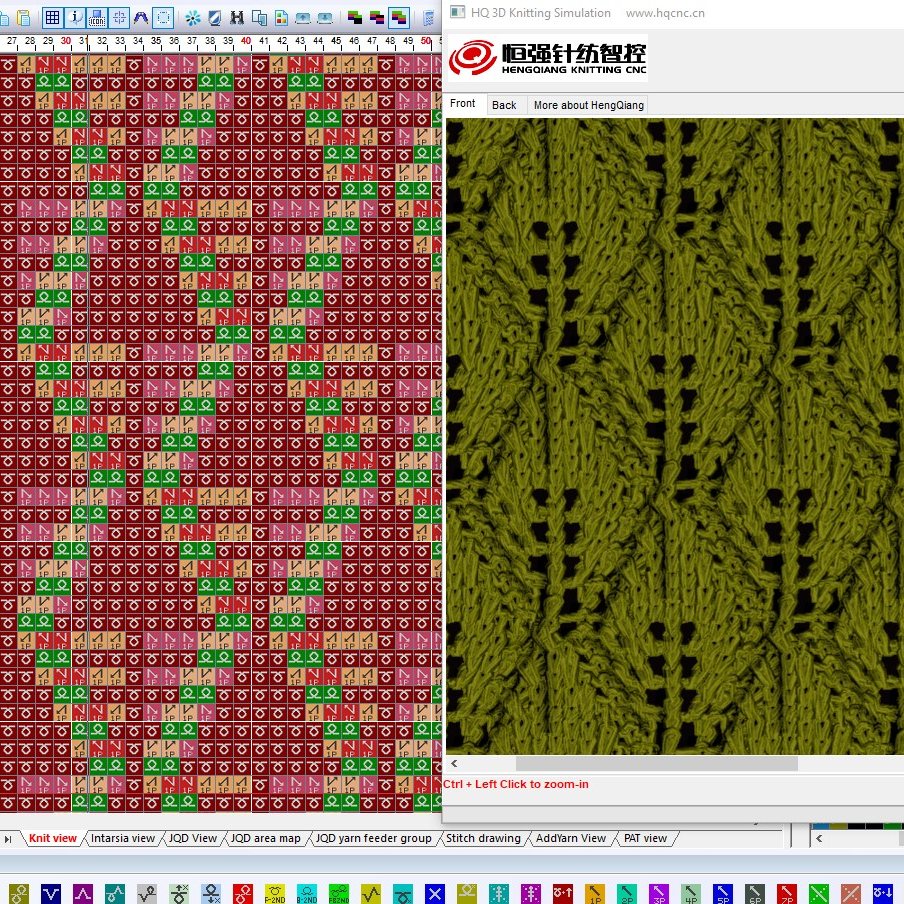
Task: Click column 40 on the ruler
Action: coord(246,41)
